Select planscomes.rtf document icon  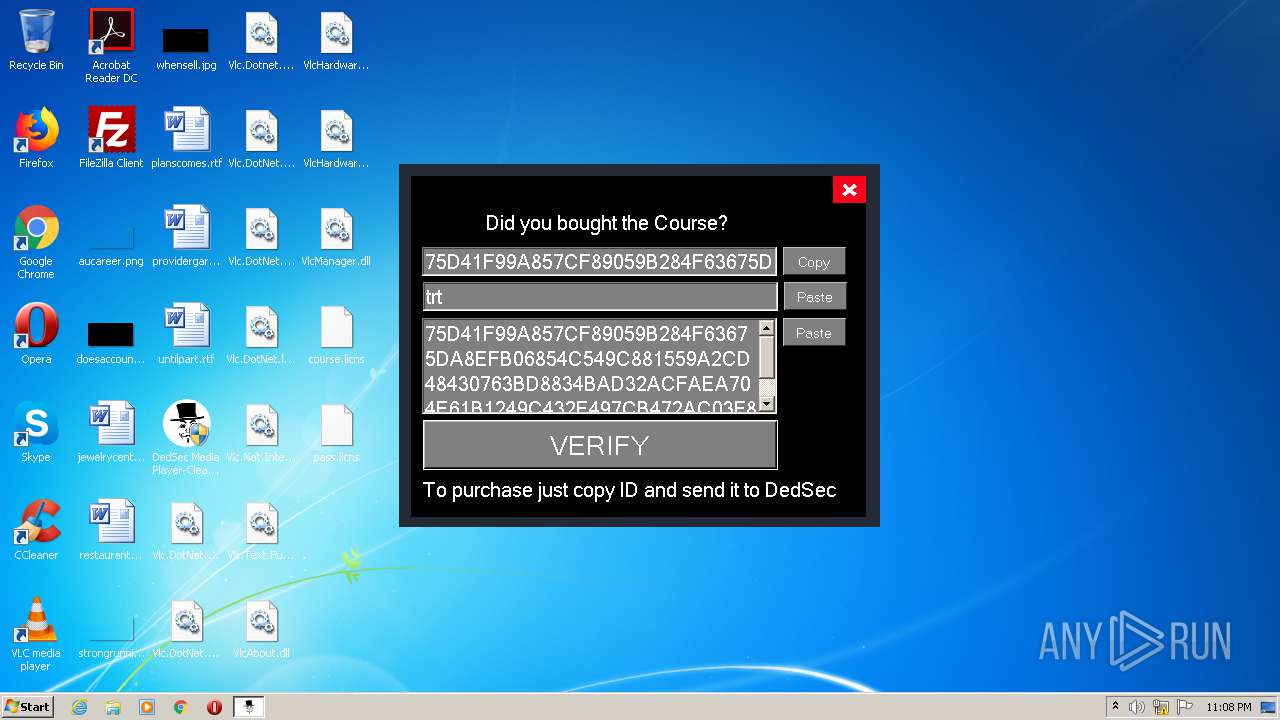(186, 138)
